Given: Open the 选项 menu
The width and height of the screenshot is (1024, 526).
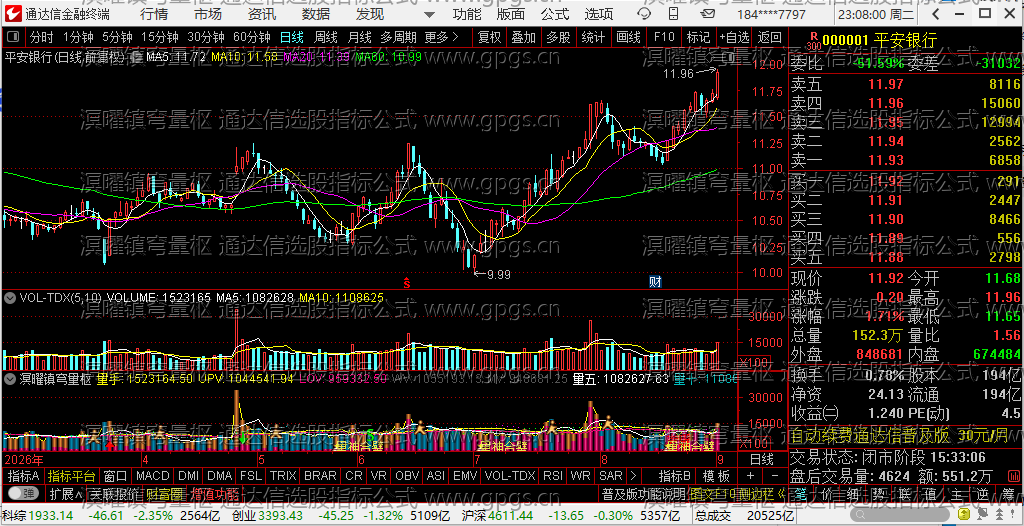Looking at the screenshot, I should (x=599, y=14).
